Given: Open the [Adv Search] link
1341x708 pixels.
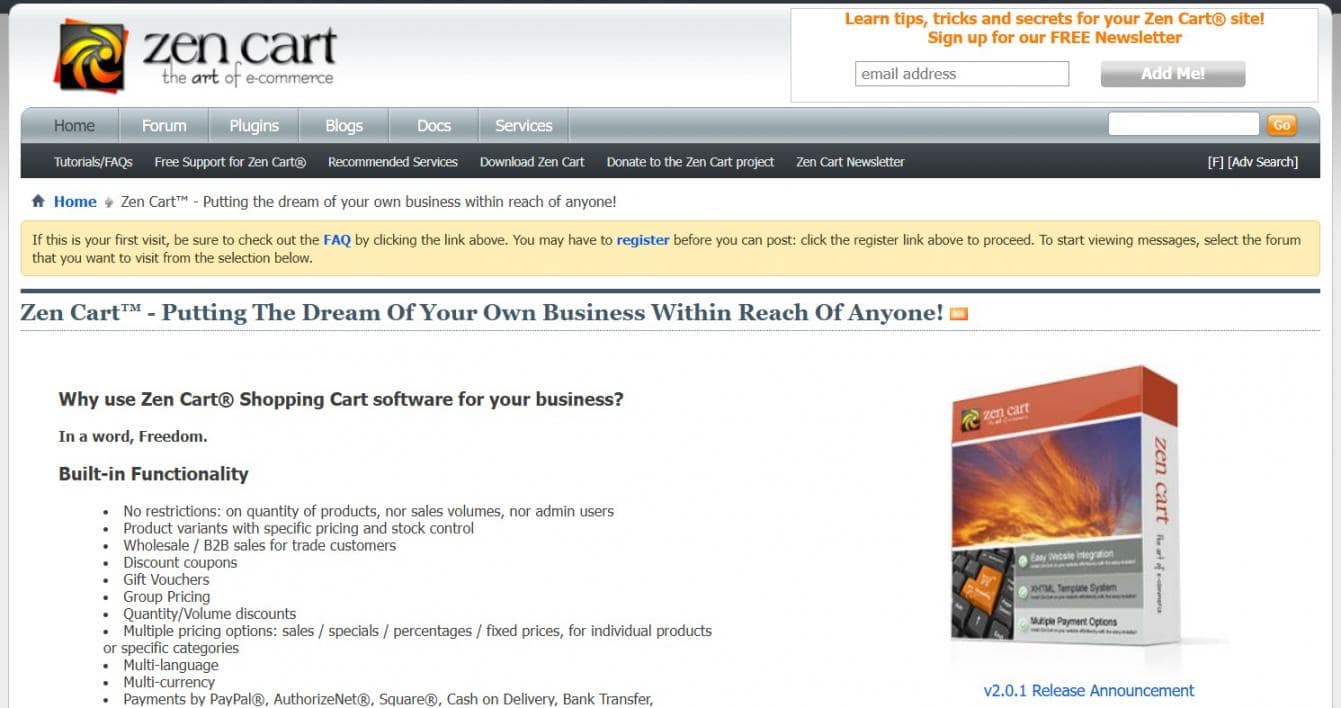Looking at the screenshot, I should tap(1263, 162).
